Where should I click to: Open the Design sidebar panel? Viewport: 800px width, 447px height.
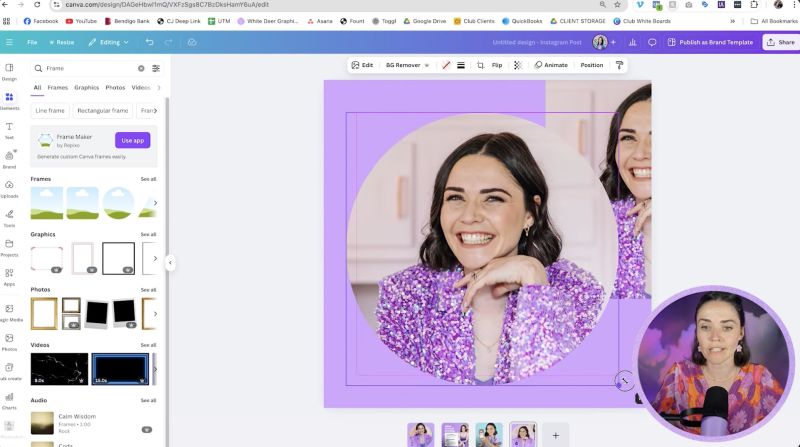pyautogui.click(x=9, y=72)
